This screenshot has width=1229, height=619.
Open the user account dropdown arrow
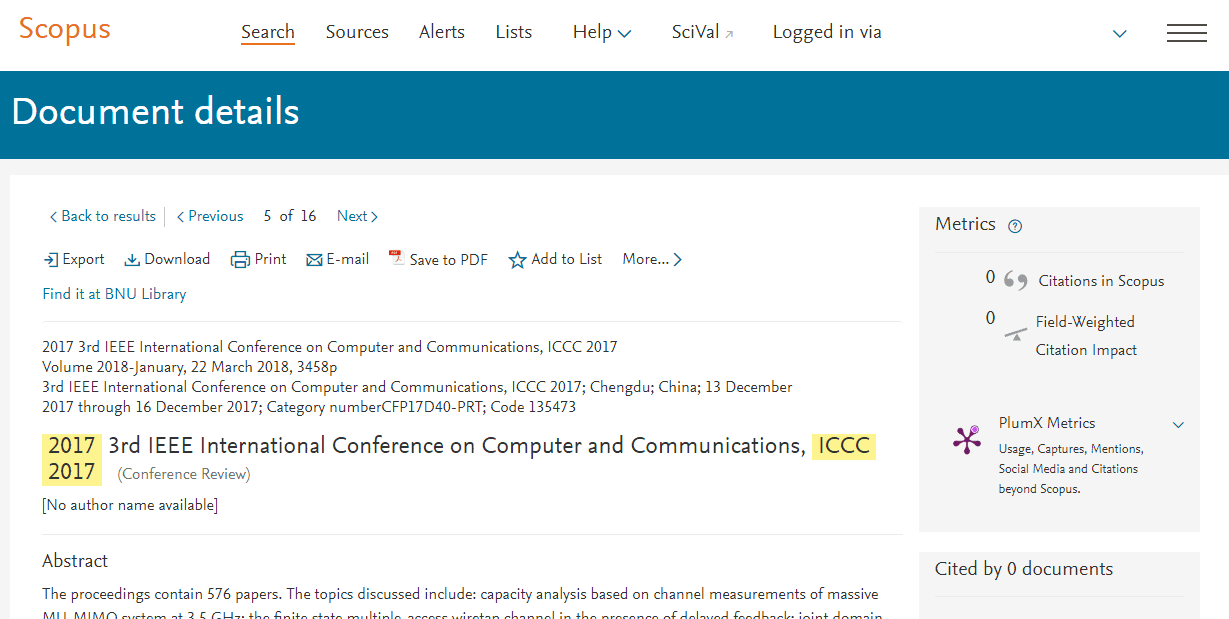(1120, 34)
